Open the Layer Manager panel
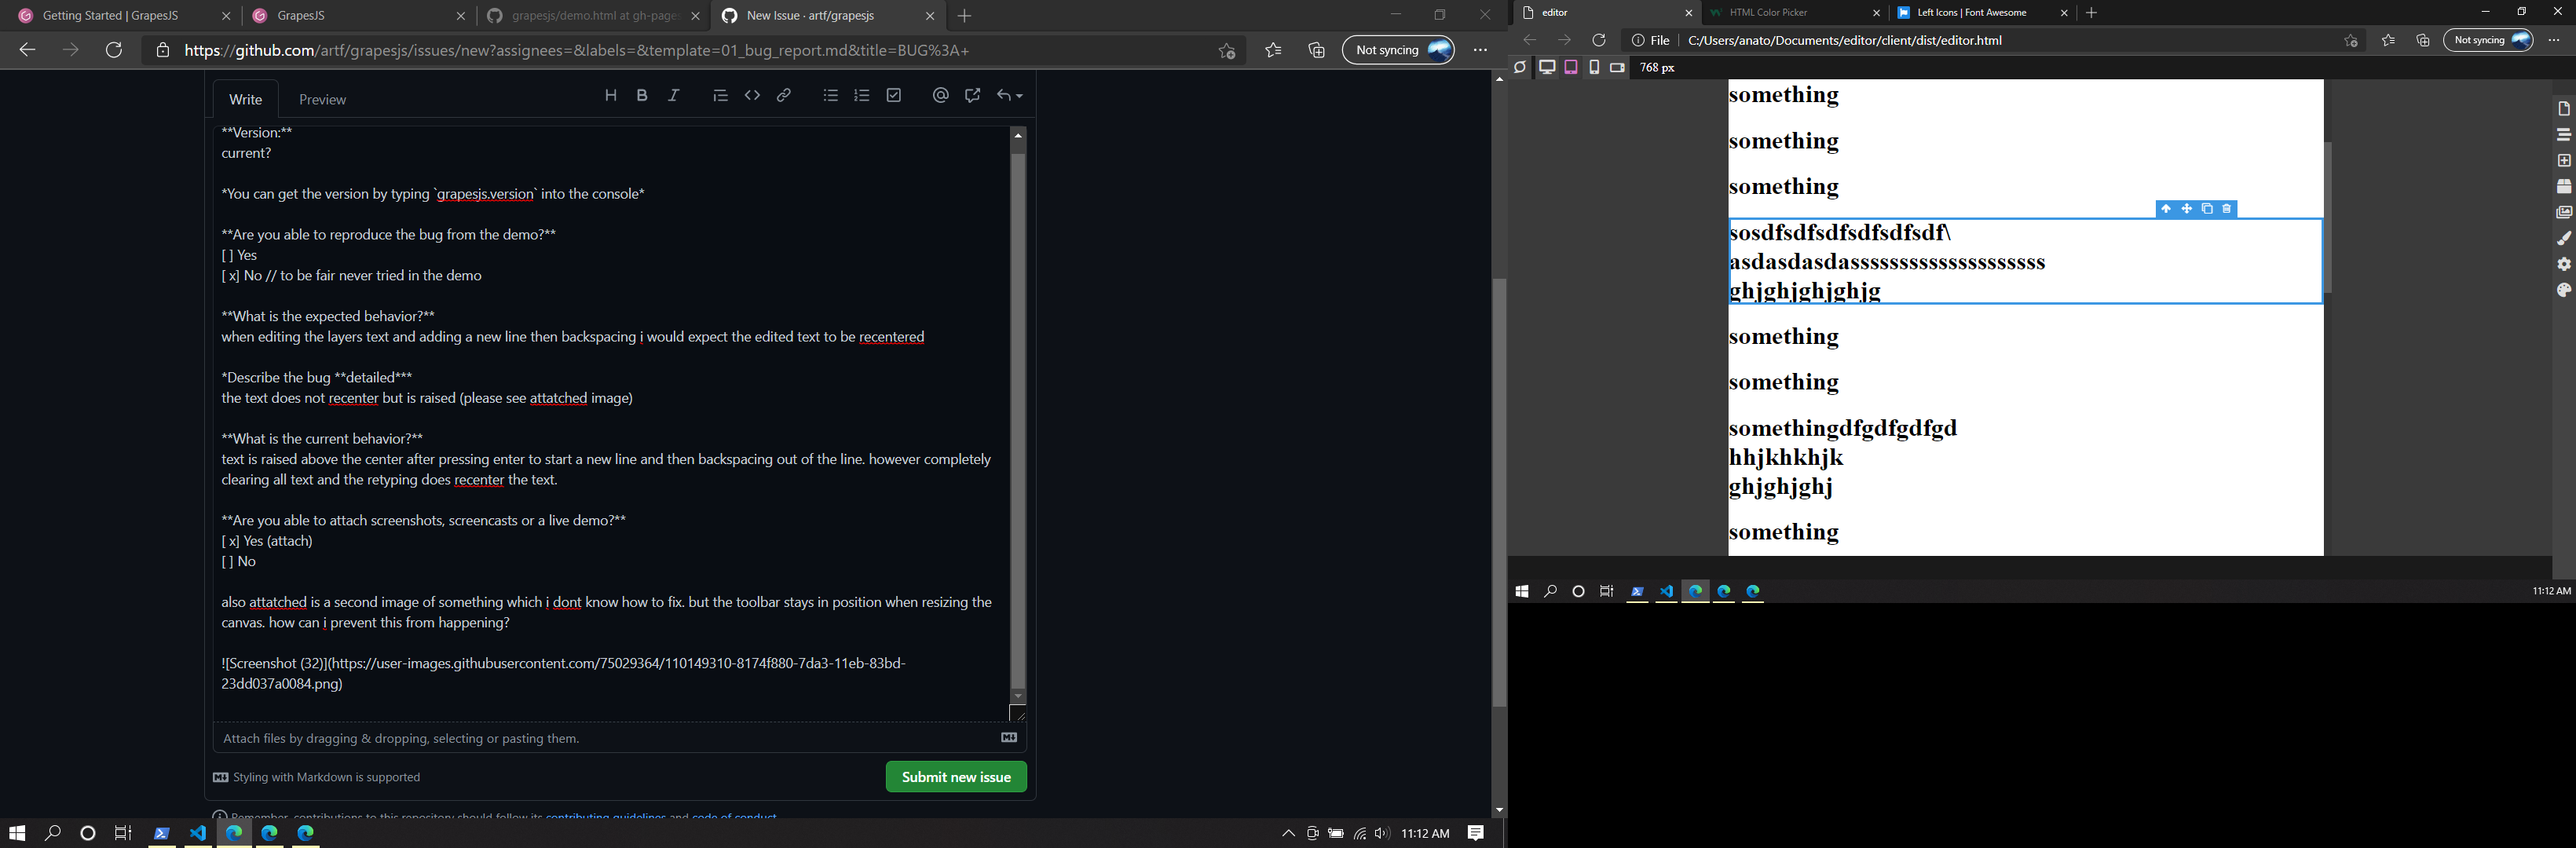The height and width of the screenshot is (848, 2576). pyautogui.click(x=2564, y=134)
